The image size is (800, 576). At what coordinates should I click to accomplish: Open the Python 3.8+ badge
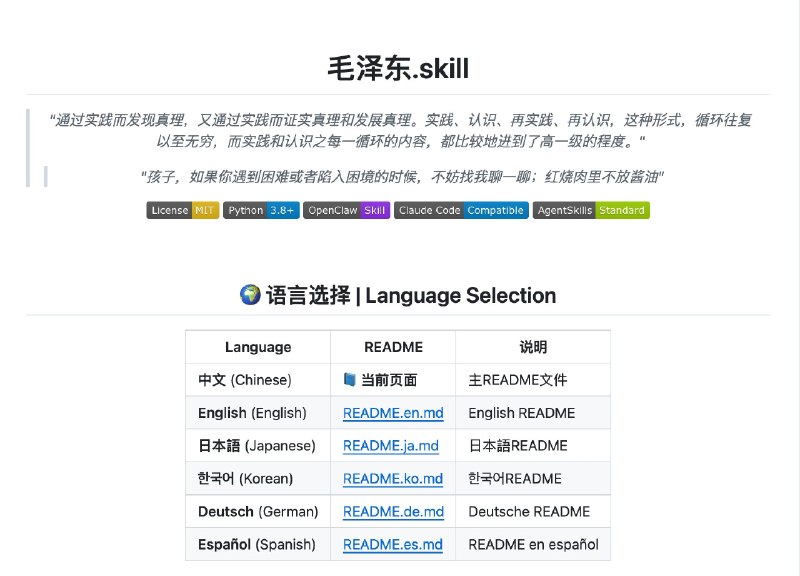coord(260,210)
